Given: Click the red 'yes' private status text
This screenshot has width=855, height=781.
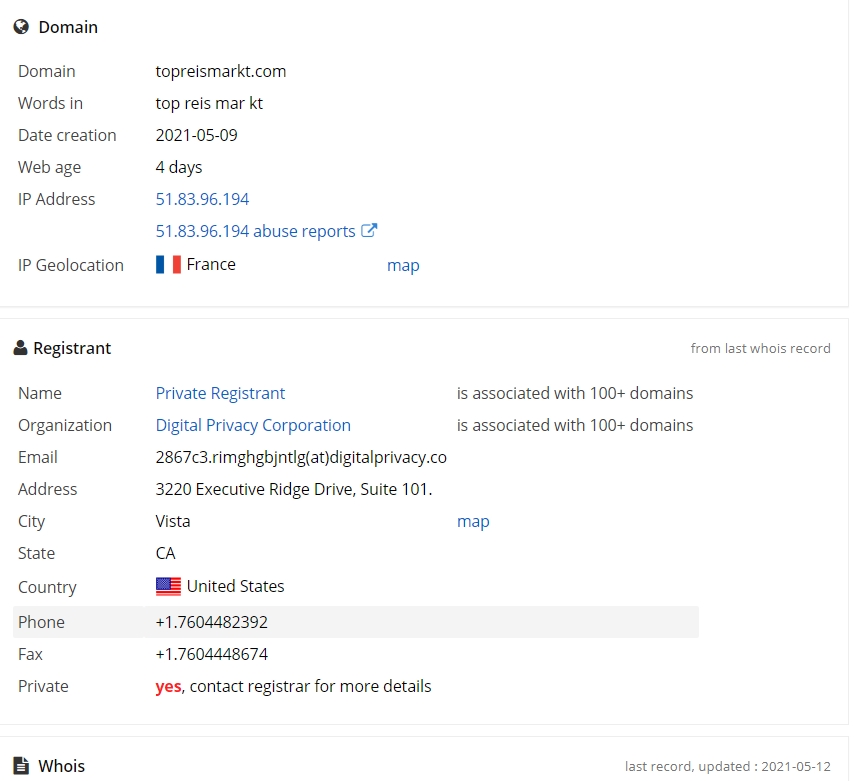Looking at the screenshot, I should click(168, 687).
